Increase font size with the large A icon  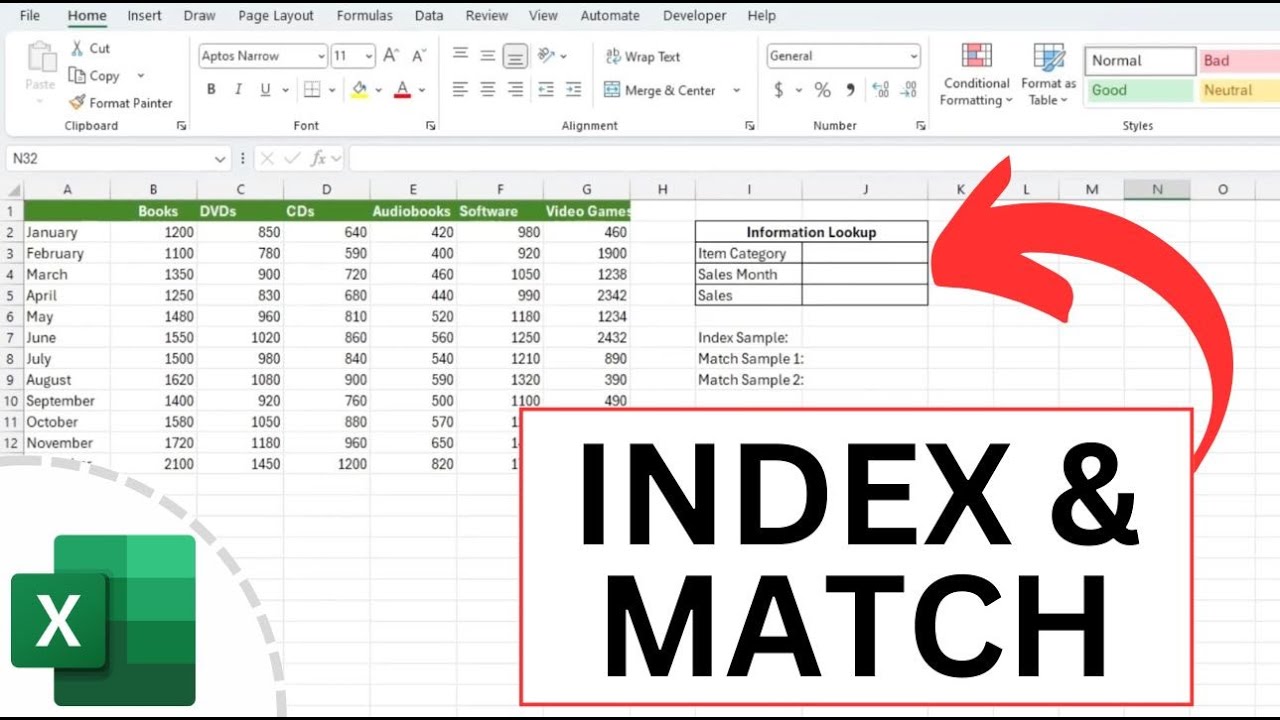click(x=393, y=56)
